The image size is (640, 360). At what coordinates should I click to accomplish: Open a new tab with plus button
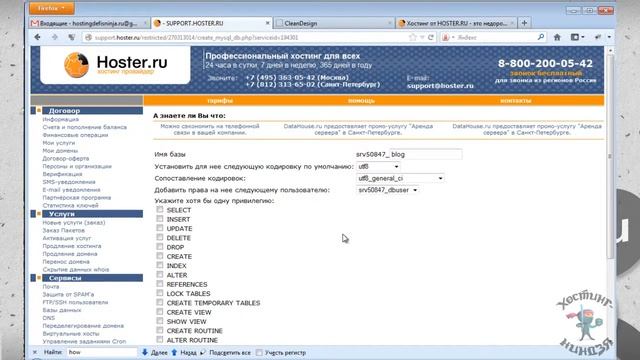(x=524, y=23)
